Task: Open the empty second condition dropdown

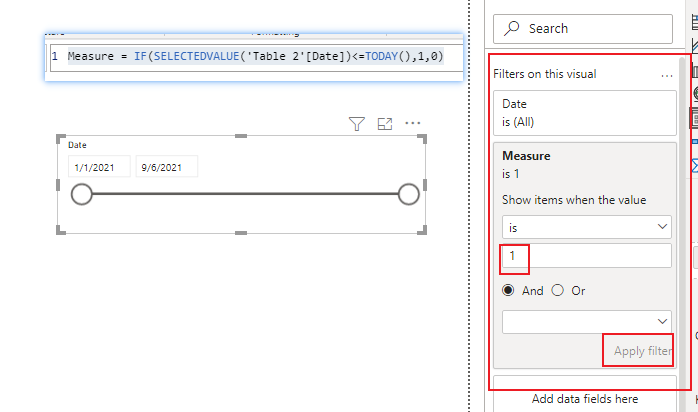Action: click(x=587, y=322)
